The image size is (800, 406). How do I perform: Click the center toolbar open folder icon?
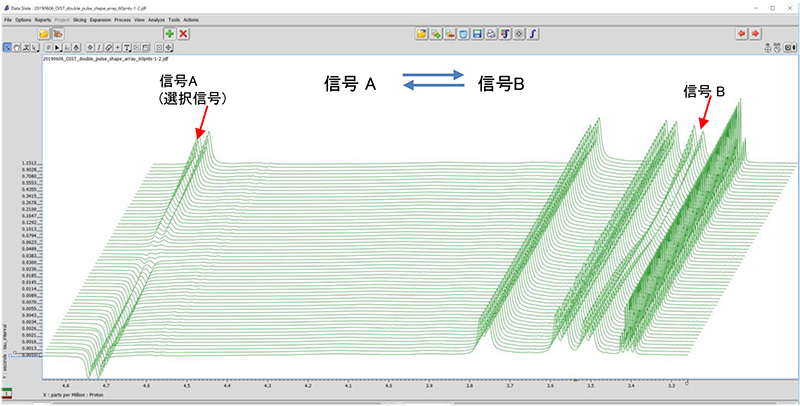(x=421, y=34)
